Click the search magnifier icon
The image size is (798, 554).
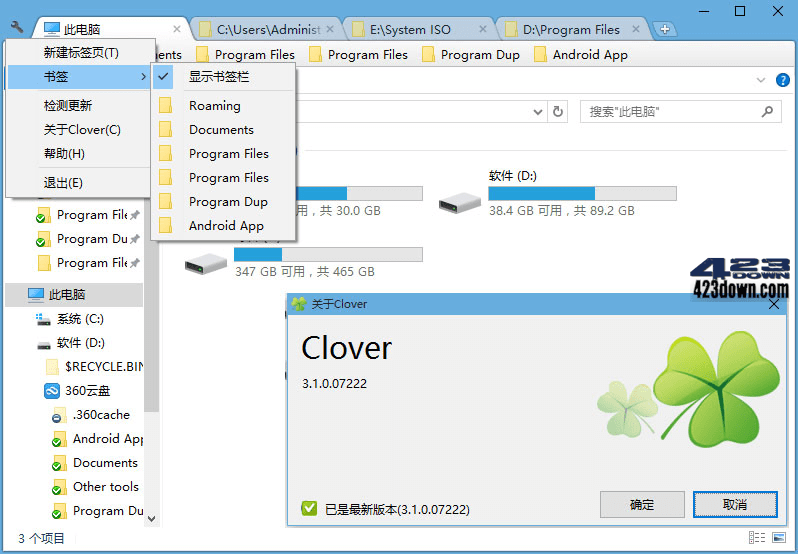(767, 111)
